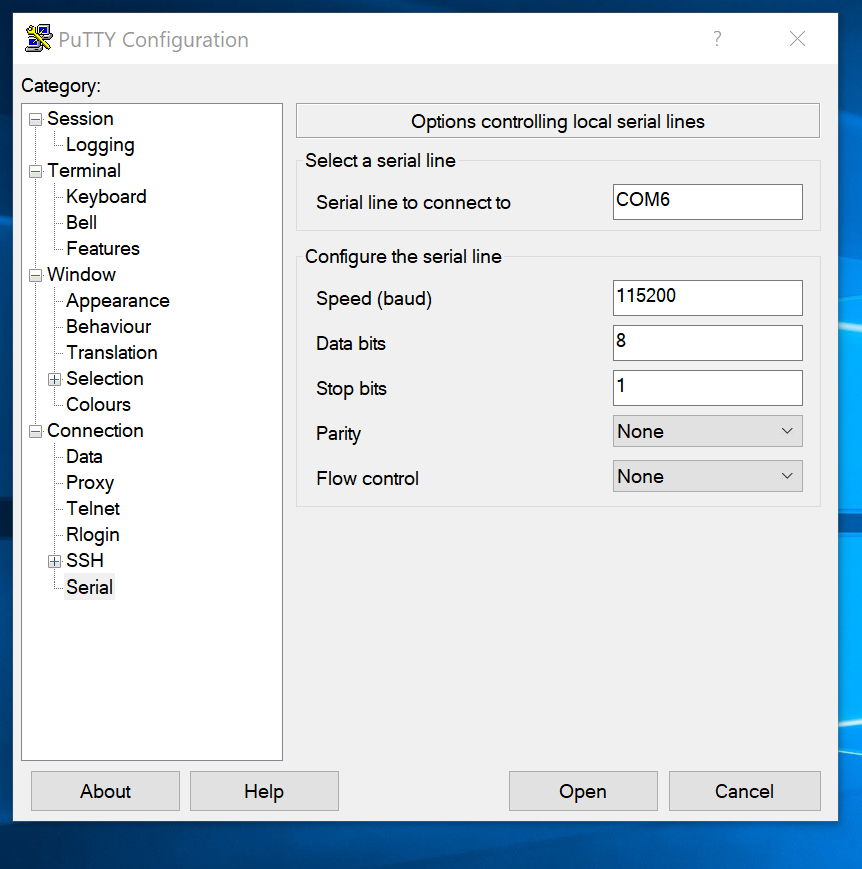Viewport: 862px width, 869px height.
Task: Click the About button
Action: (105, 791)
